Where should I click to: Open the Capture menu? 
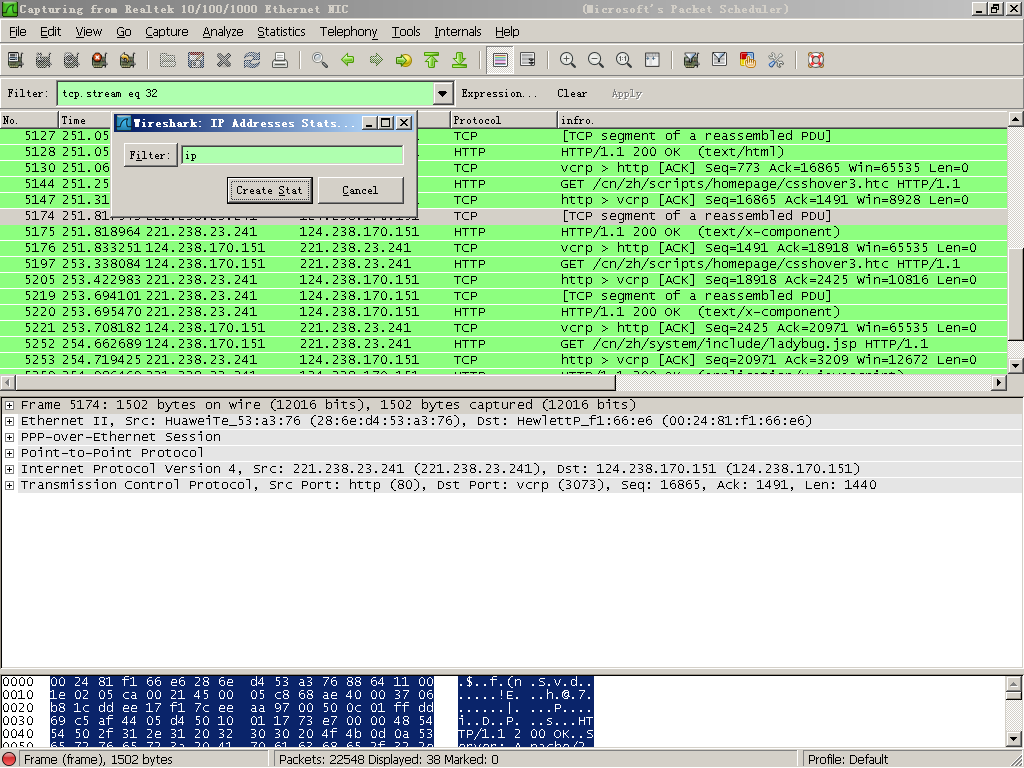pyautogui.click(x=167, y=31)
